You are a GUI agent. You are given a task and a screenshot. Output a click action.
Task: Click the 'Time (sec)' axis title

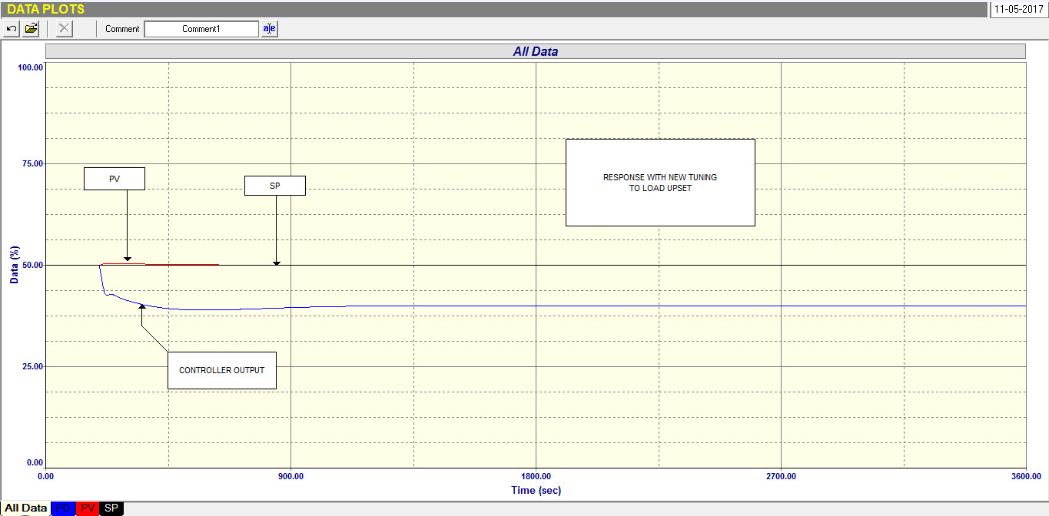(x=536, y=491)
